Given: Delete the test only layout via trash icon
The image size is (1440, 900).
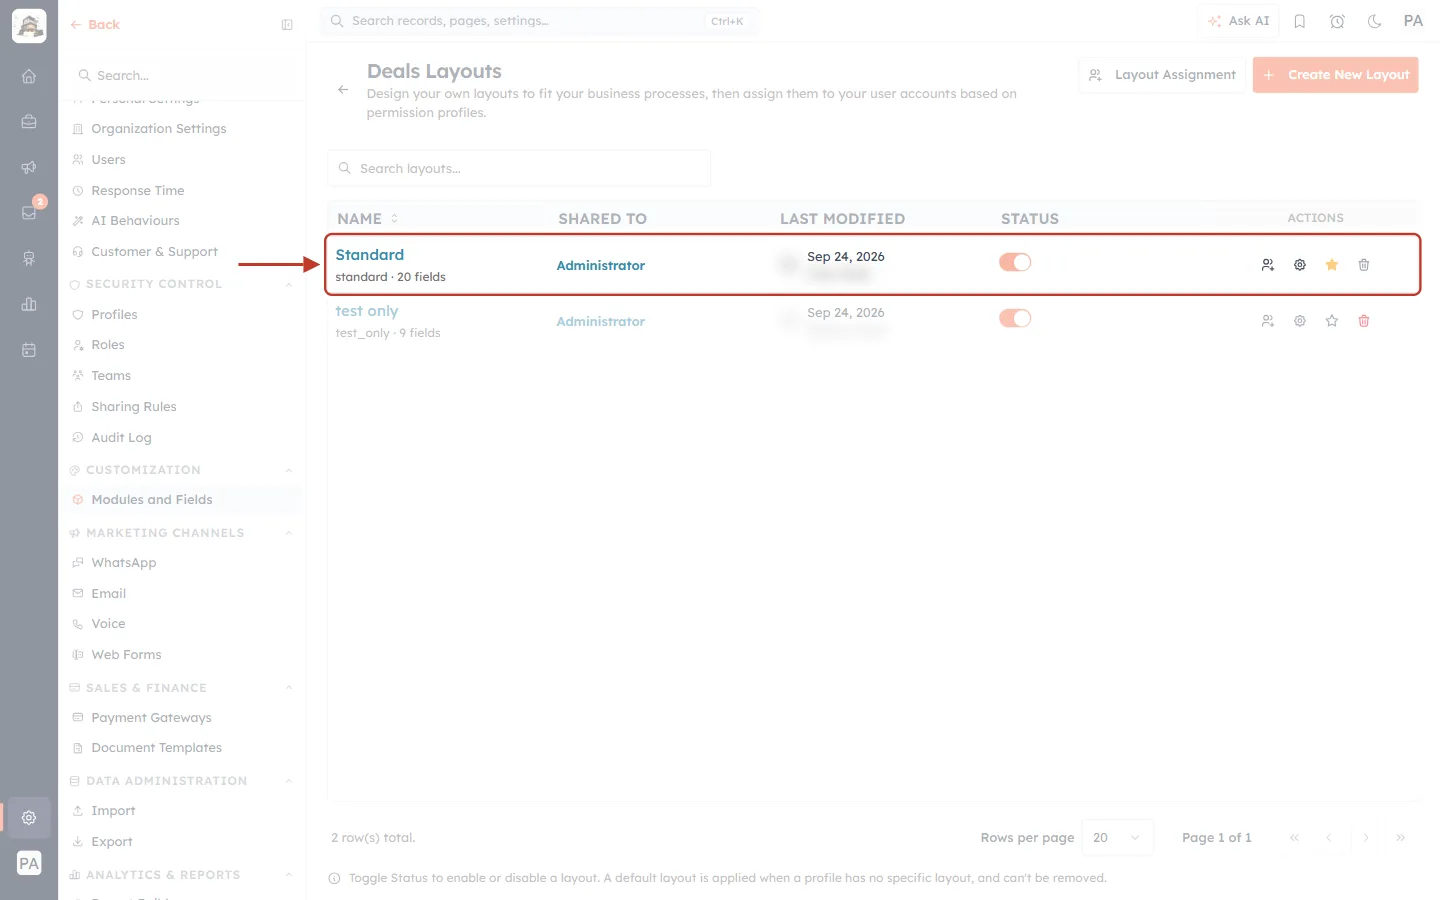Looking at the screenshot, I should click(1364, 321).
